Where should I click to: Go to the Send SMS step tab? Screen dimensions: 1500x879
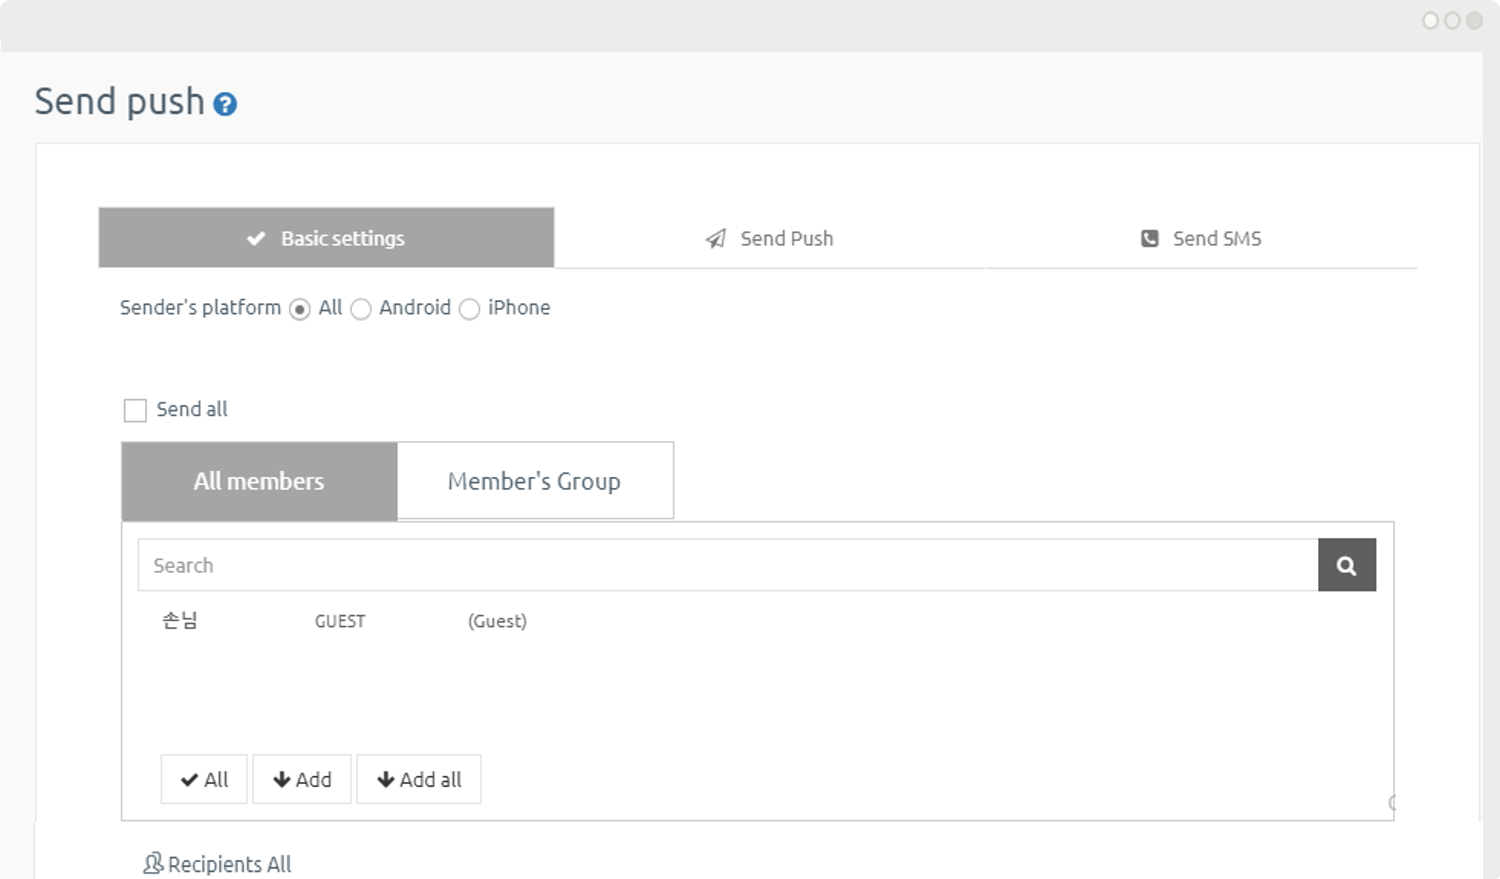(1202, 239)
